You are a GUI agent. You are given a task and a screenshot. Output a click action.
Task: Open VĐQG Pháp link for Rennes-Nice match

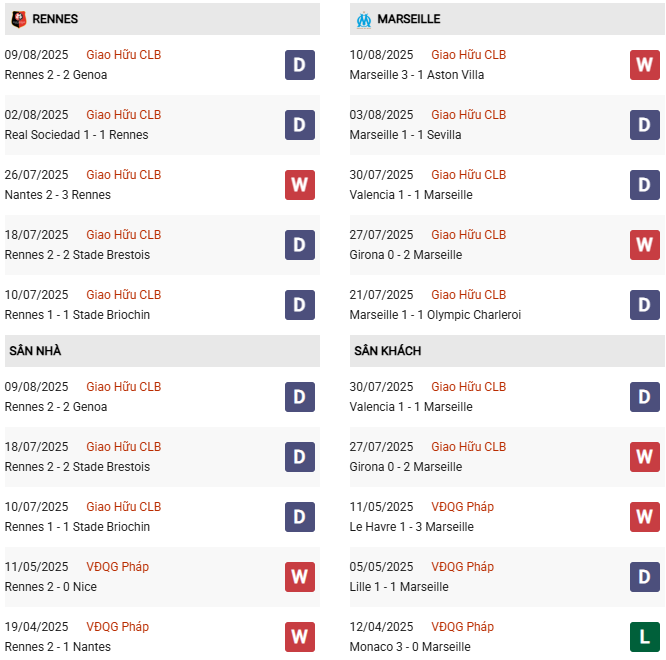[x=117, y=567]
